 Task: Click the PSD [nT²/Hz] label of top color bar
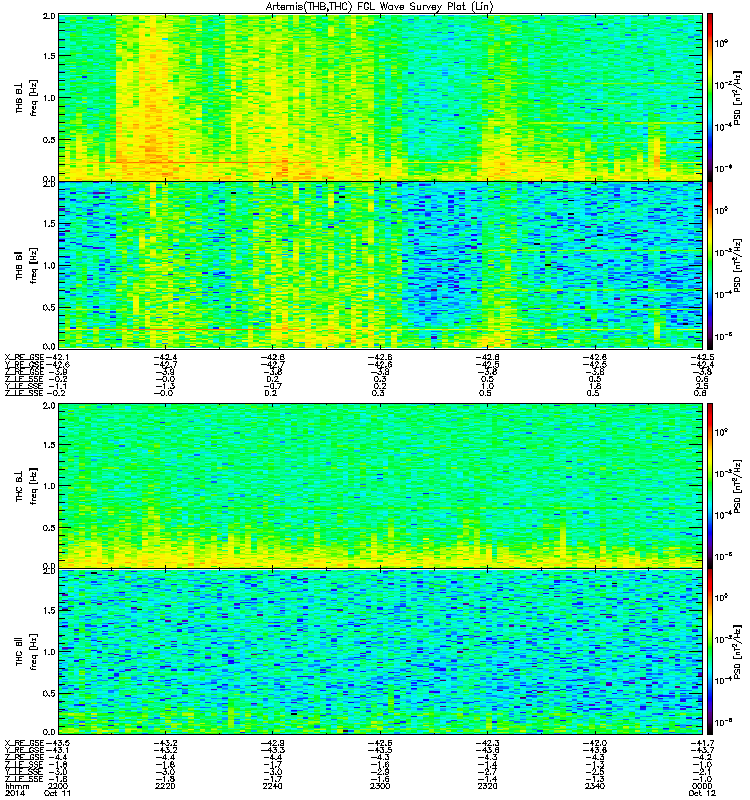point(738,98)
